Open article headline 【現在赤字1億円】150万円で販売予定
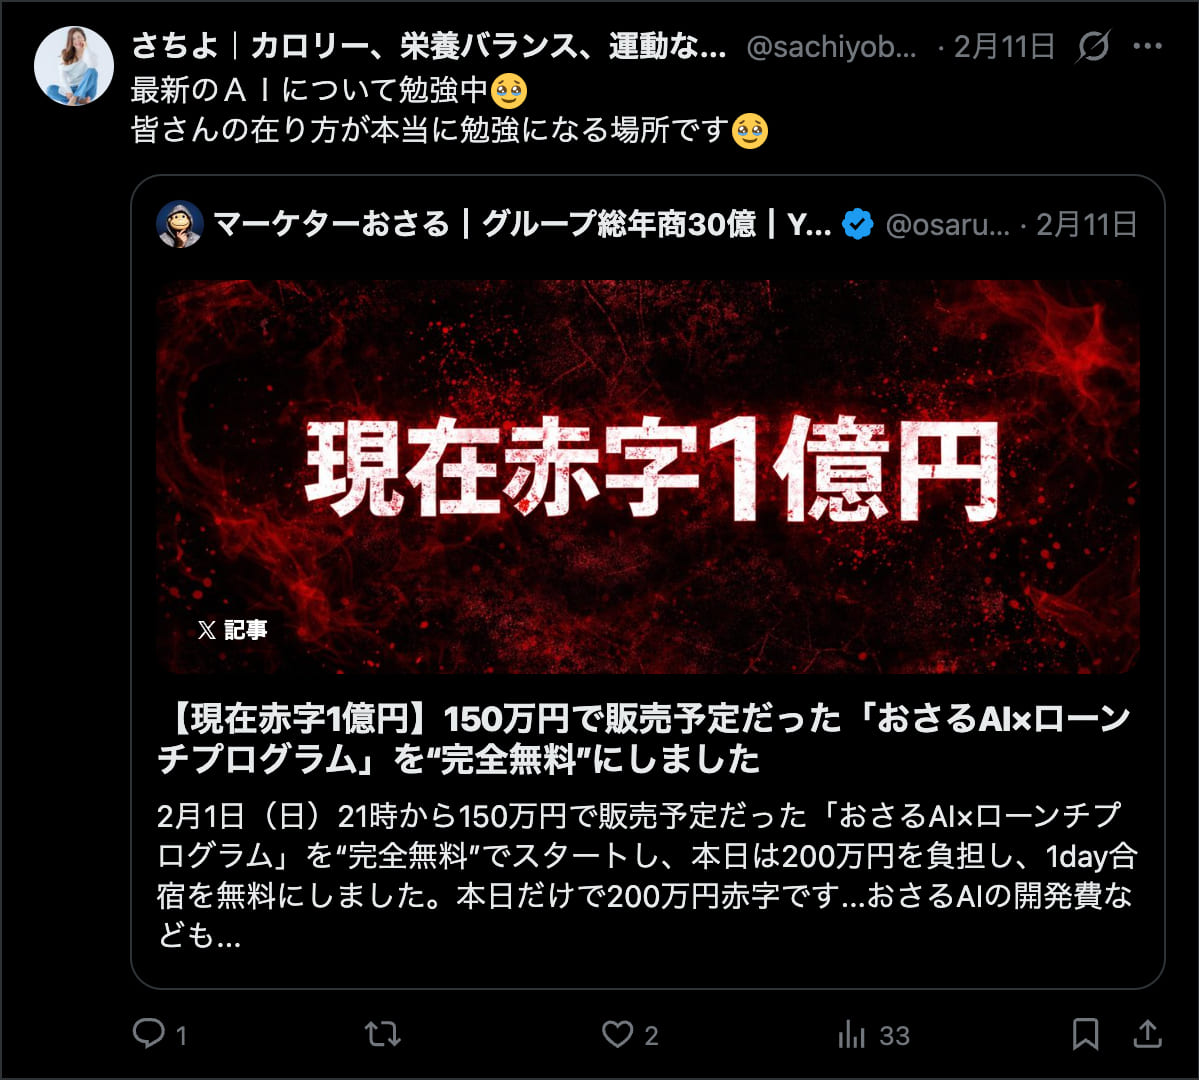Image resolution: width=1199 pixels, height=1080 pixels. tap(643, 739)
